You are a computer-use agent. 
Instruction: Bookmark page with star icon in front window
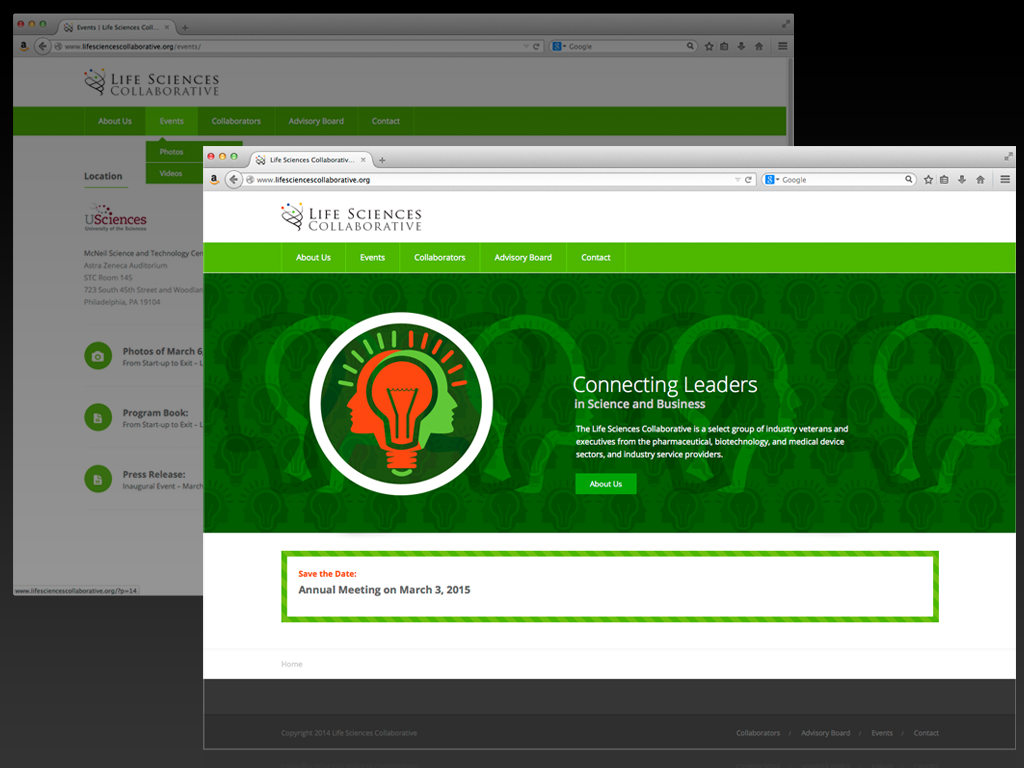928,180
